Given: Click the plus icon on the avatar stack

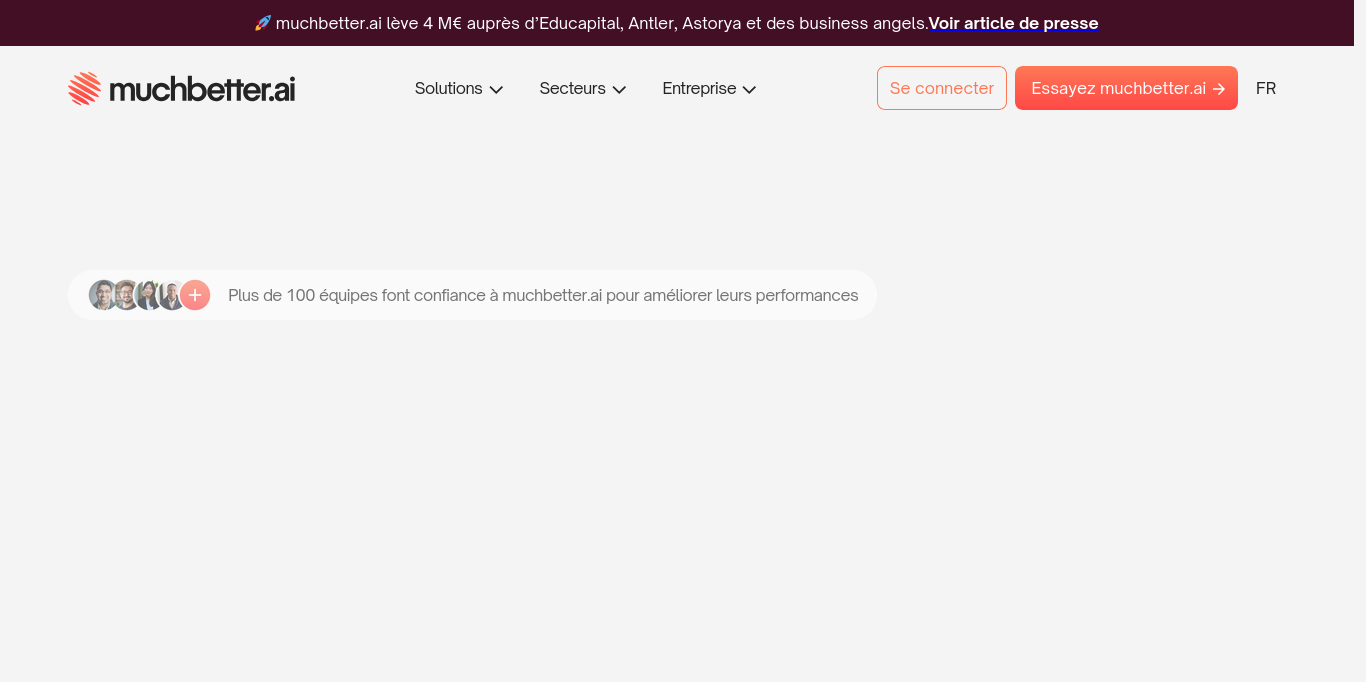Looking at the screenshot, I should [x=196, y=295].
